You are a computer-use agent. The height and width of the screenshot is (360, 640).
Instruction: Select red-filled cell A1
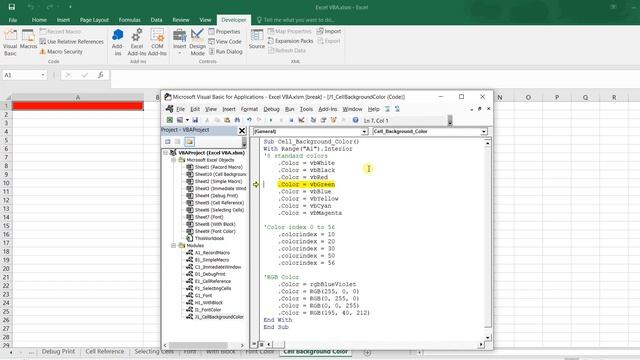(78, 106)
